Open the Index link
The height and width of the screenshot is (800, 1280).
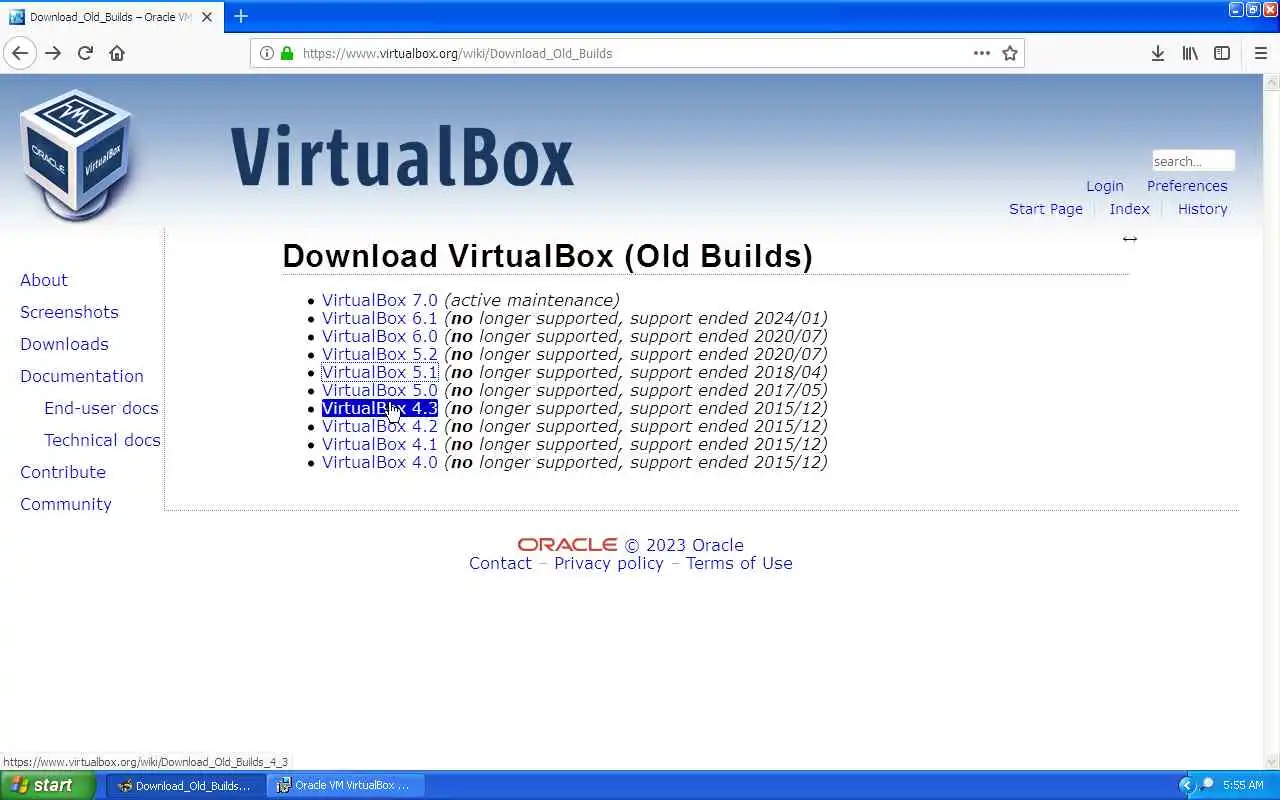click(1129, 209)
